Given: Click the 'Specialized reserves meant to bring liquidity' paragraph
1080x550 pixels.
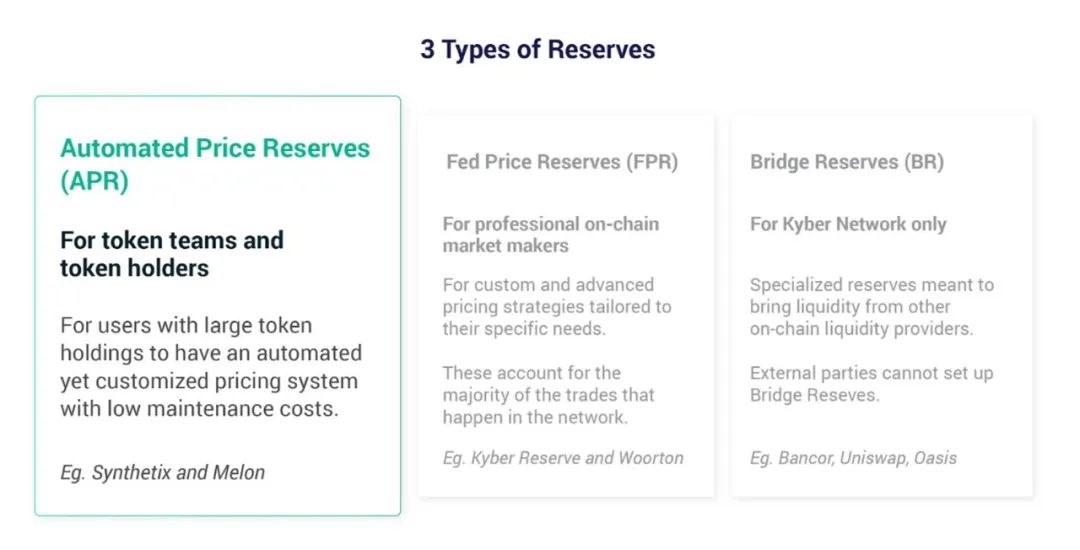Looking at the screenshot, I should tap(871, 306).
